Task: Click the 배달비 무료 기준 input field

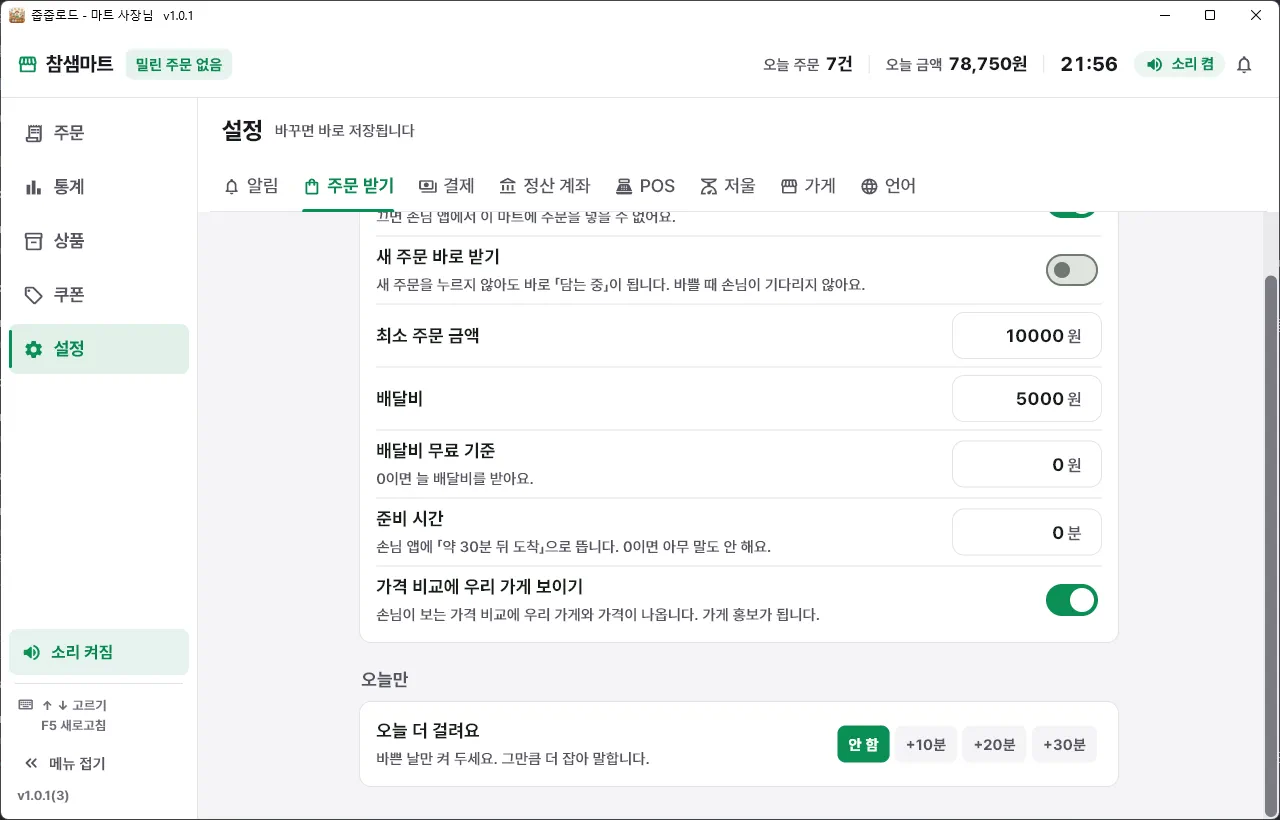Action: [x=1027, y=465]
